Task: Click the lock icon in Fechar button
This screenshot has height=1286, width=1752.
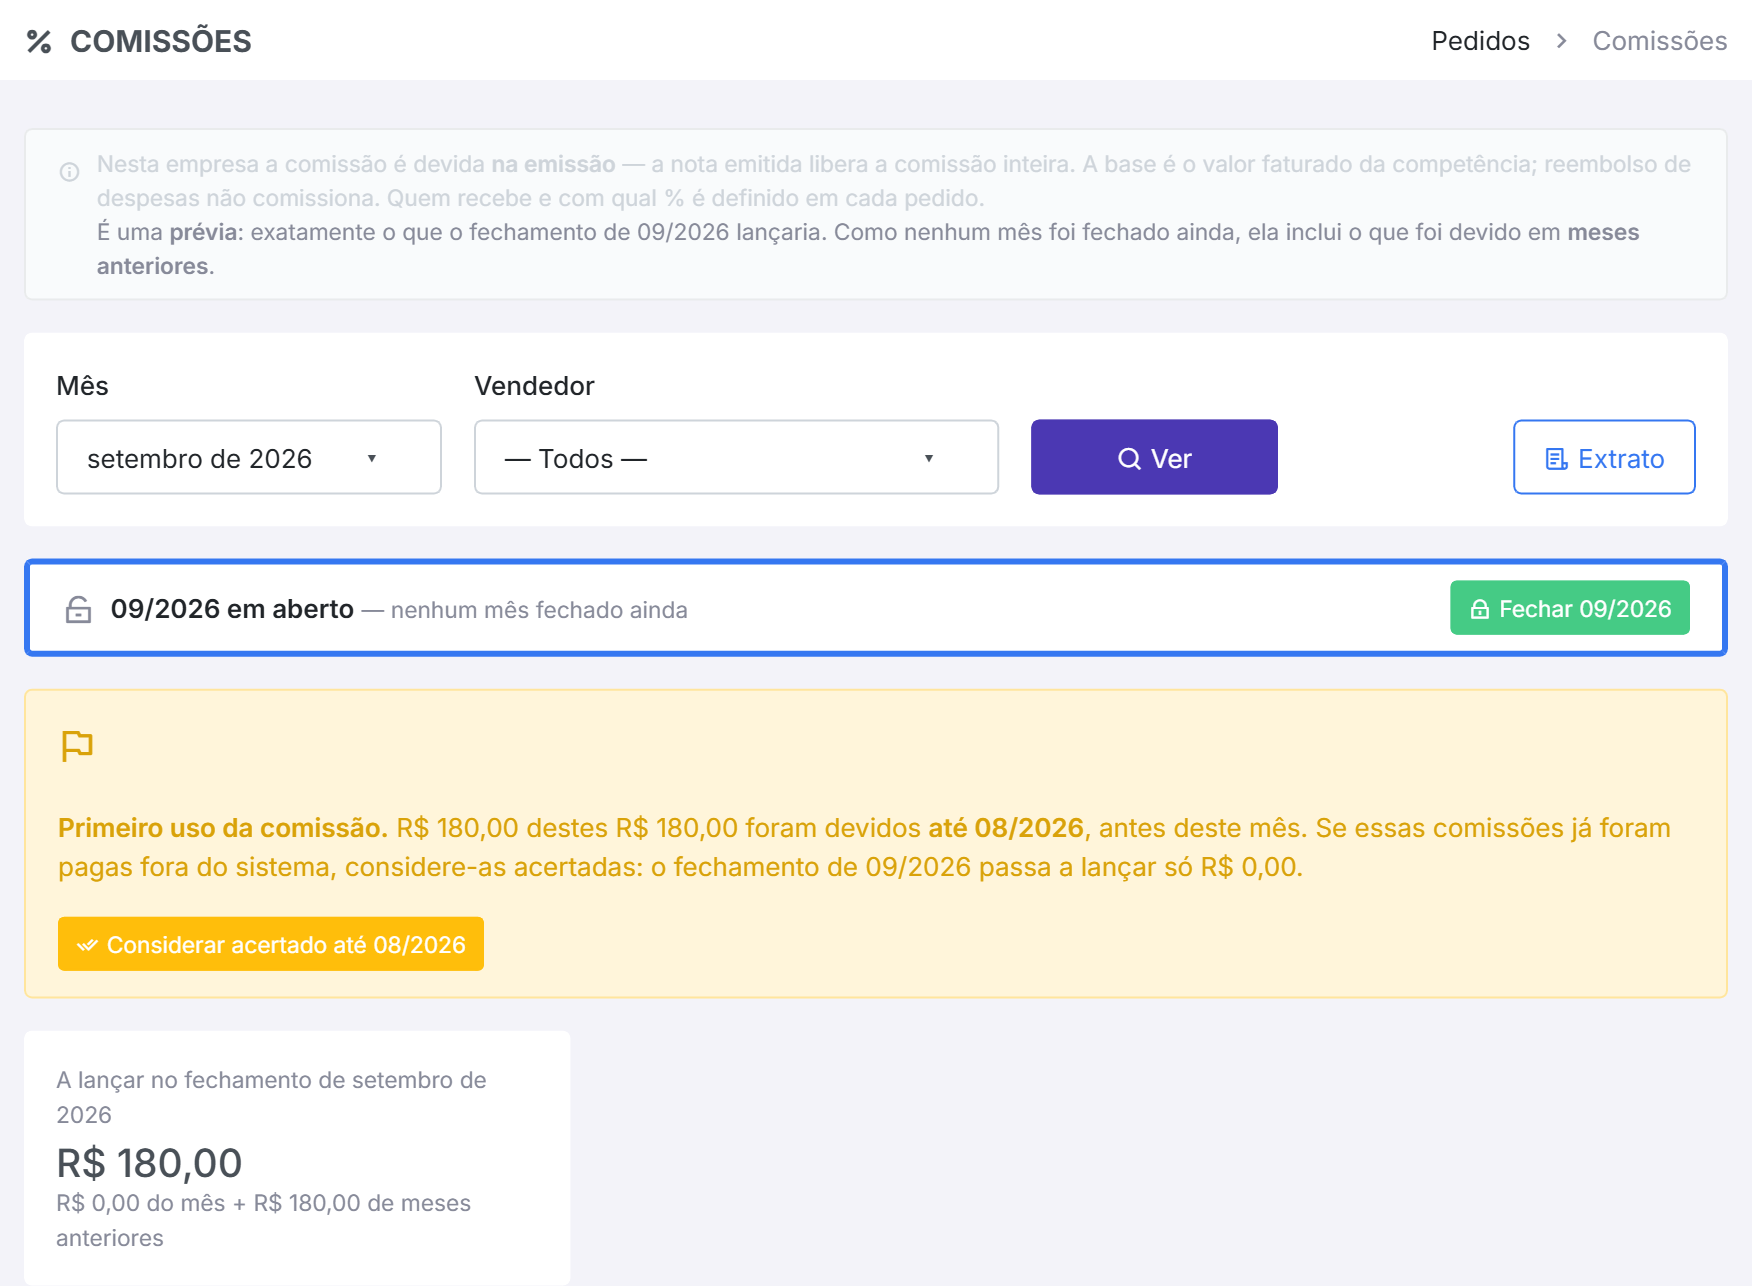Action: pos(1479,609)
